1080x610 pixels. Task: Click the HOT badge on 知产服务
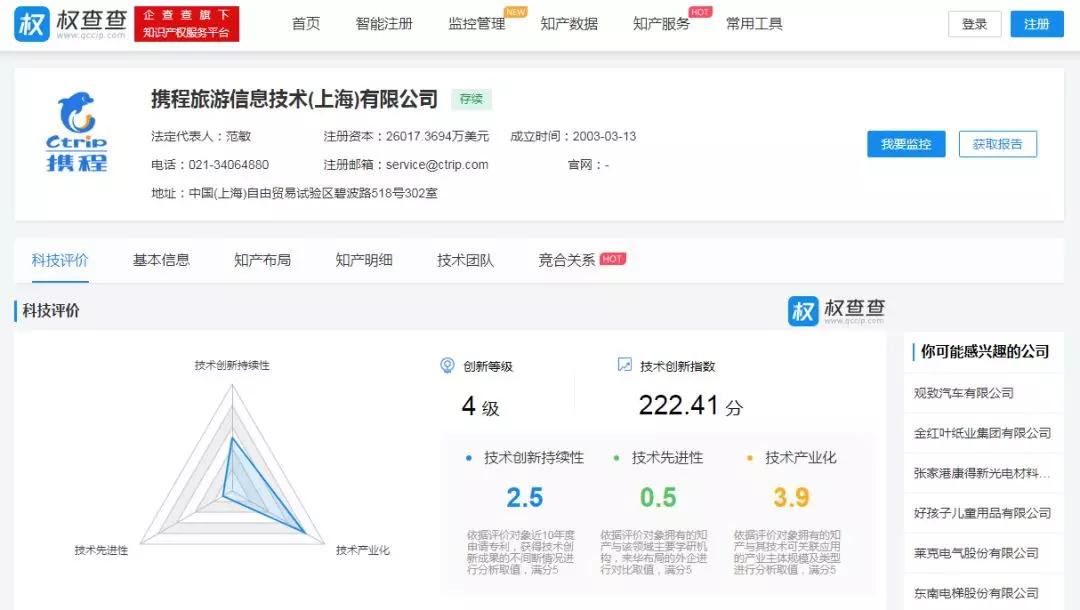(x=700, y=12)
